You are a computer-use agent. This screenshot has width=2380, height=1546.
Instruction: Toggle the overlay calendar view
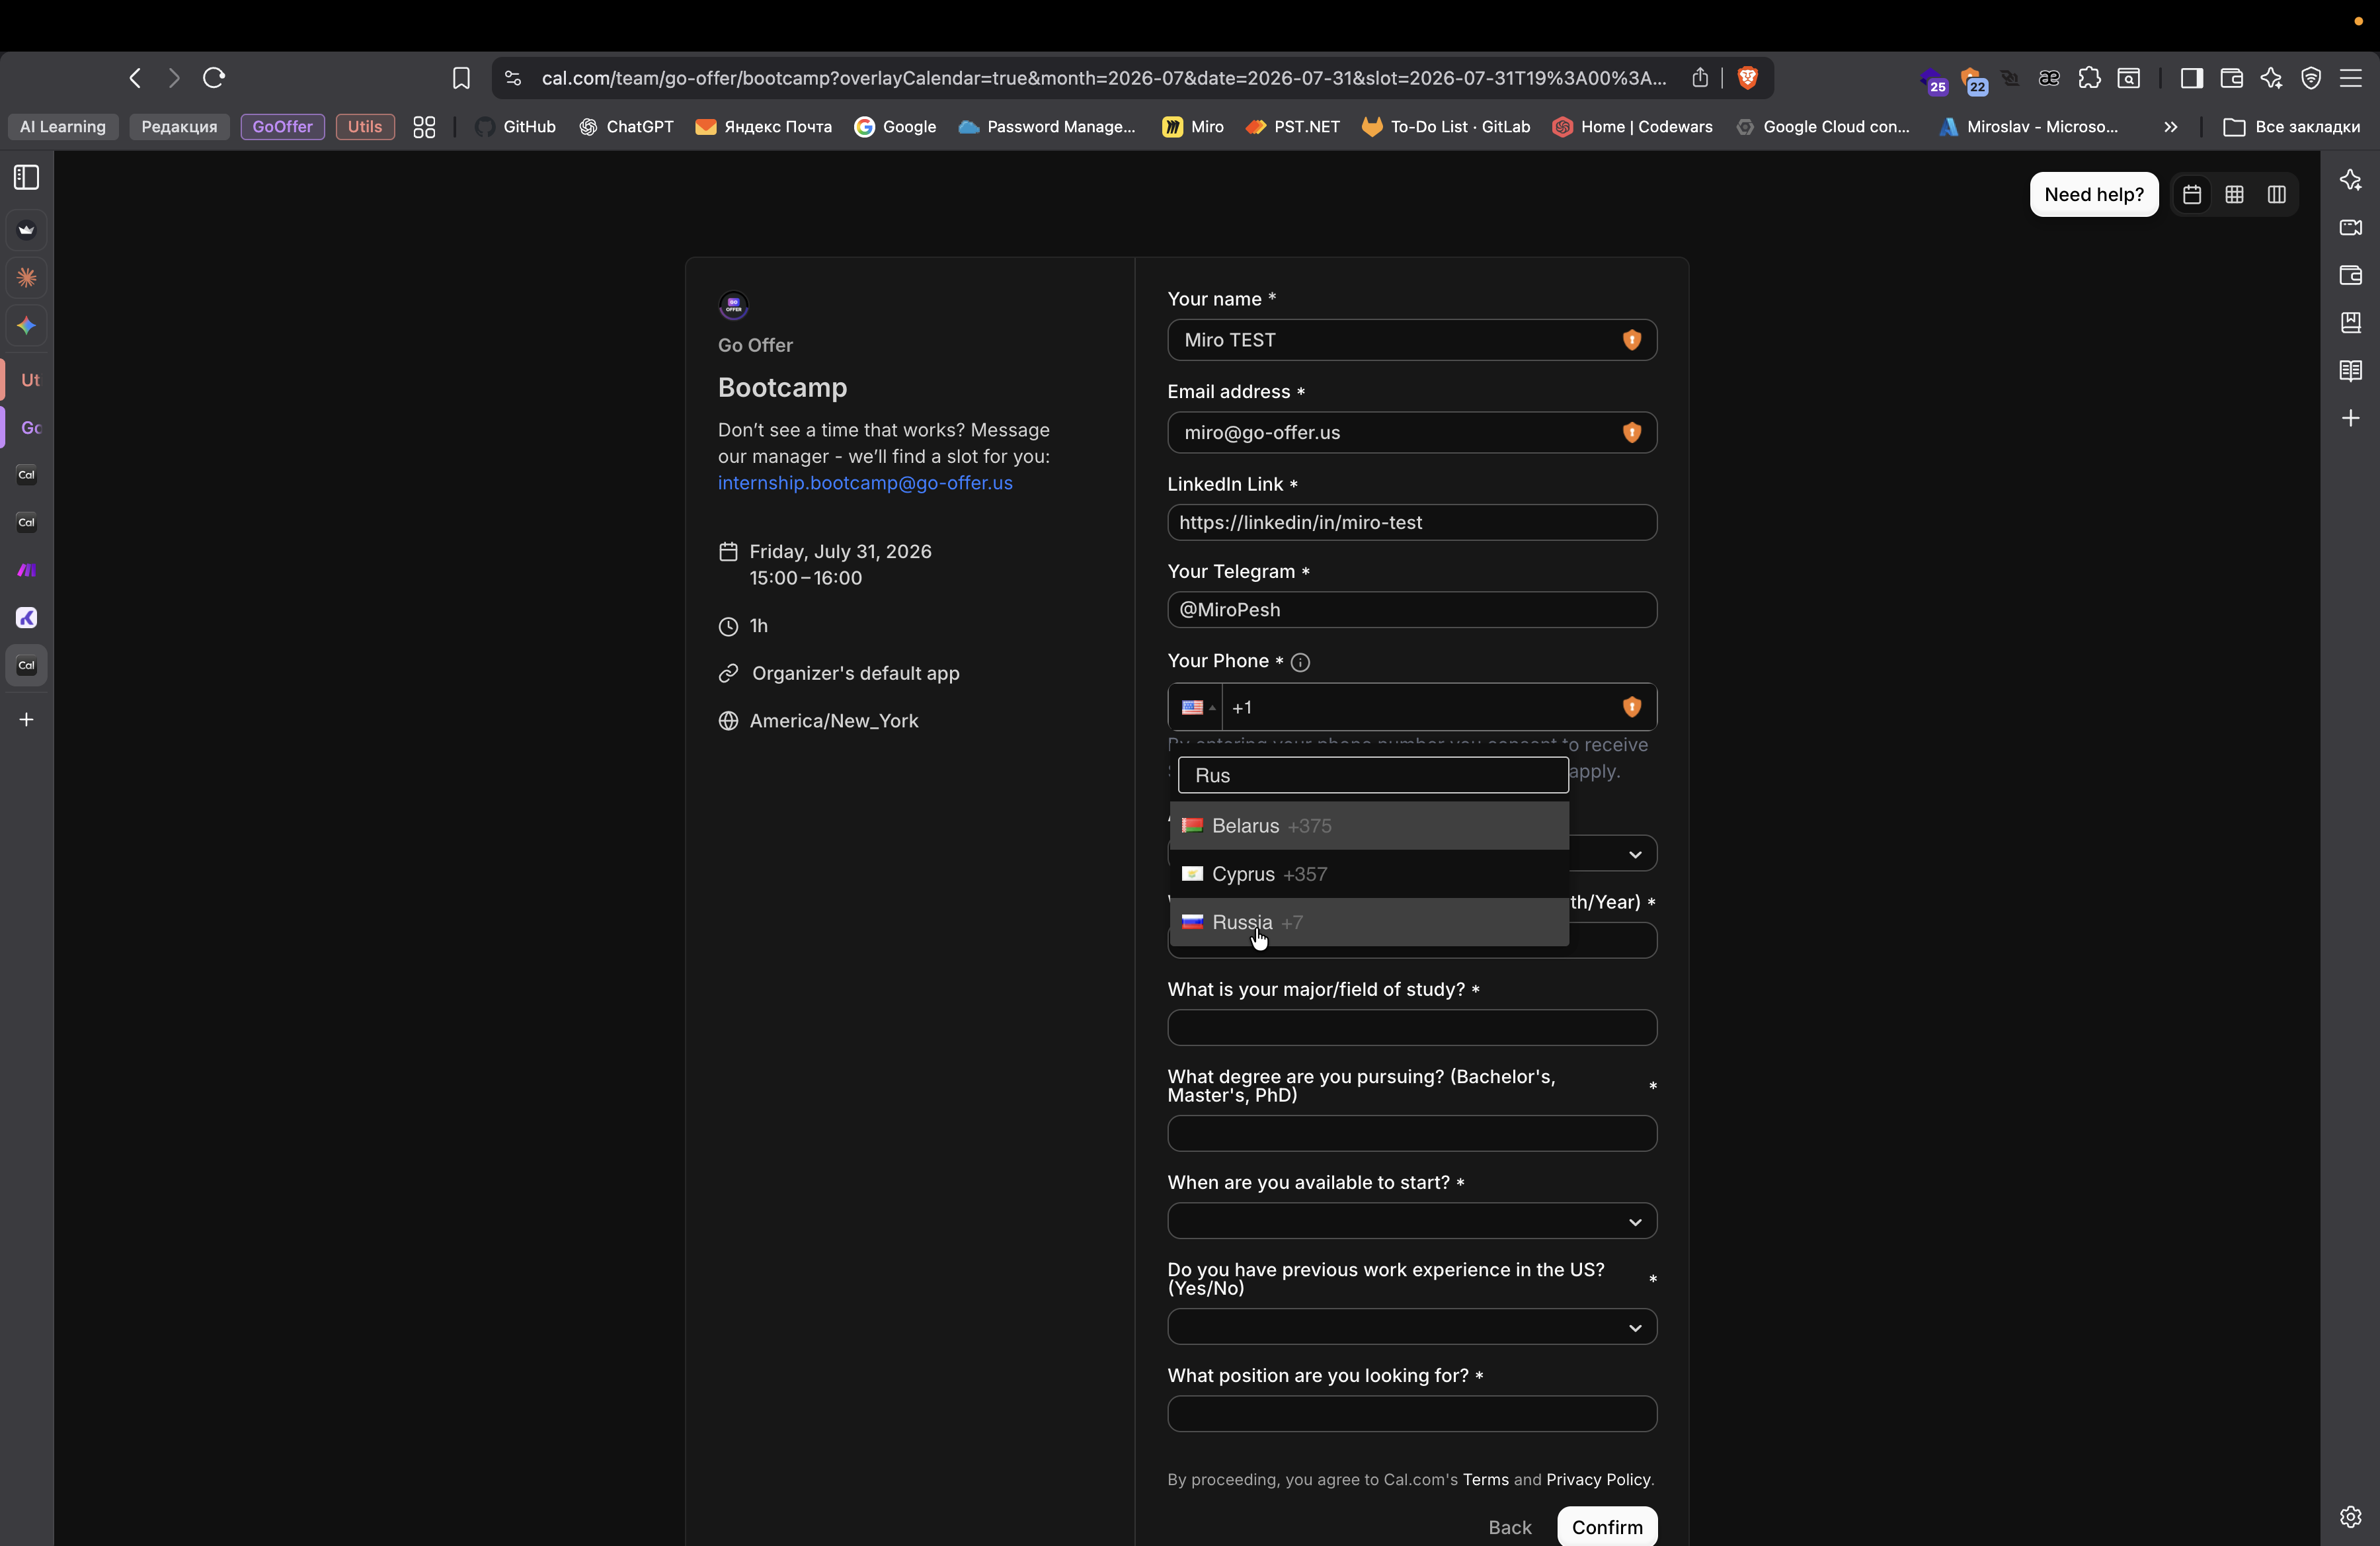(2192, 195)
